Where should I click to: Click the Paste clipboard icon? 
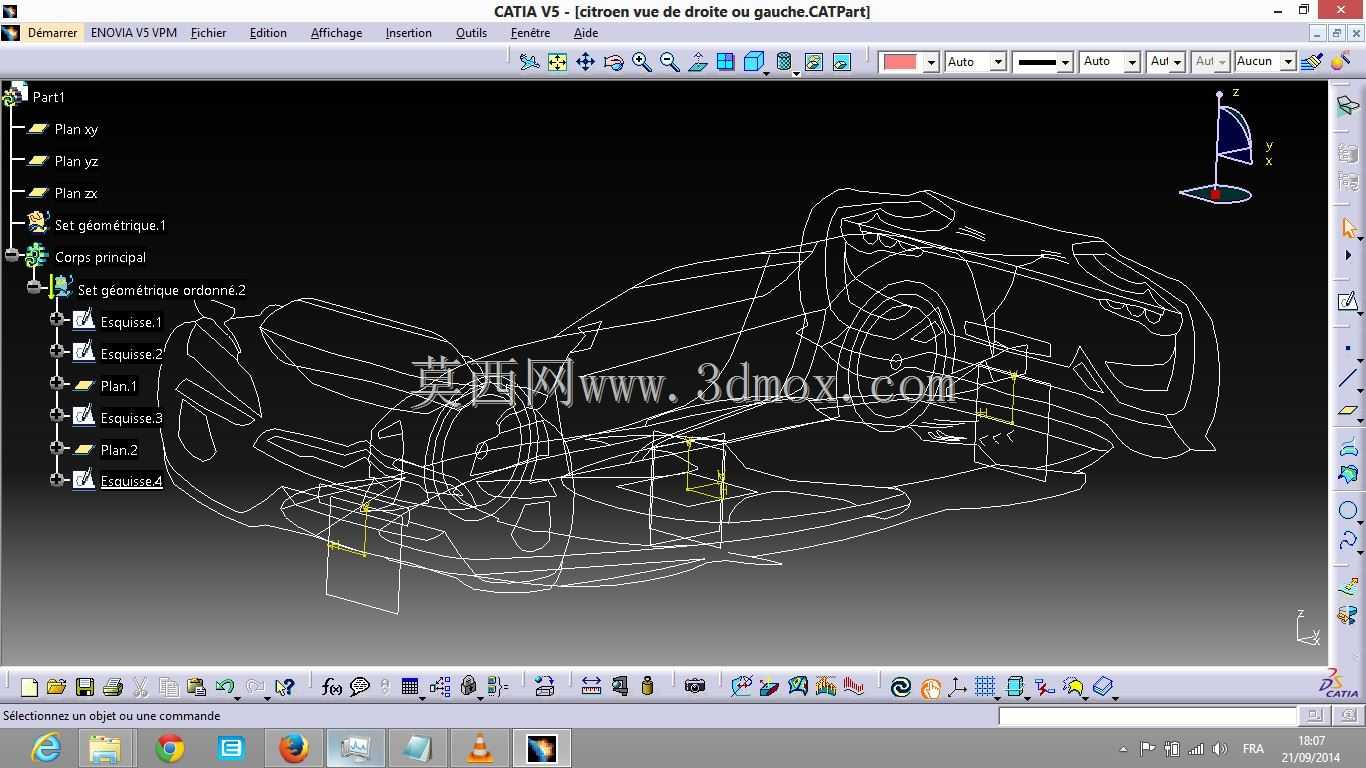coord(197,687)
